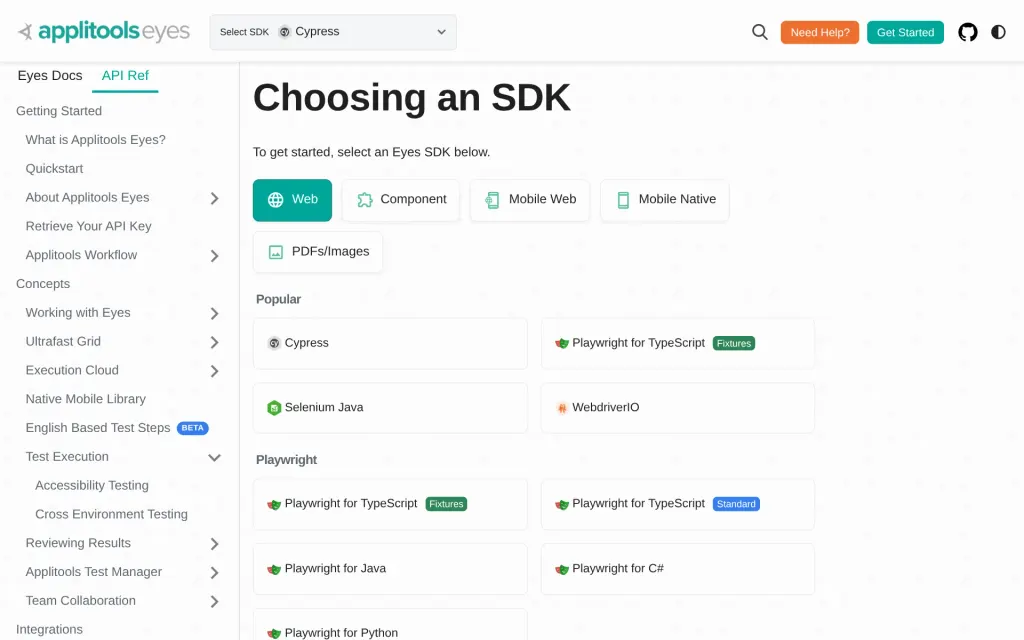Open the search magnifier icon
Viewport: 1024px width, 640px height.
pyautogui.click(x=760, y=32)
